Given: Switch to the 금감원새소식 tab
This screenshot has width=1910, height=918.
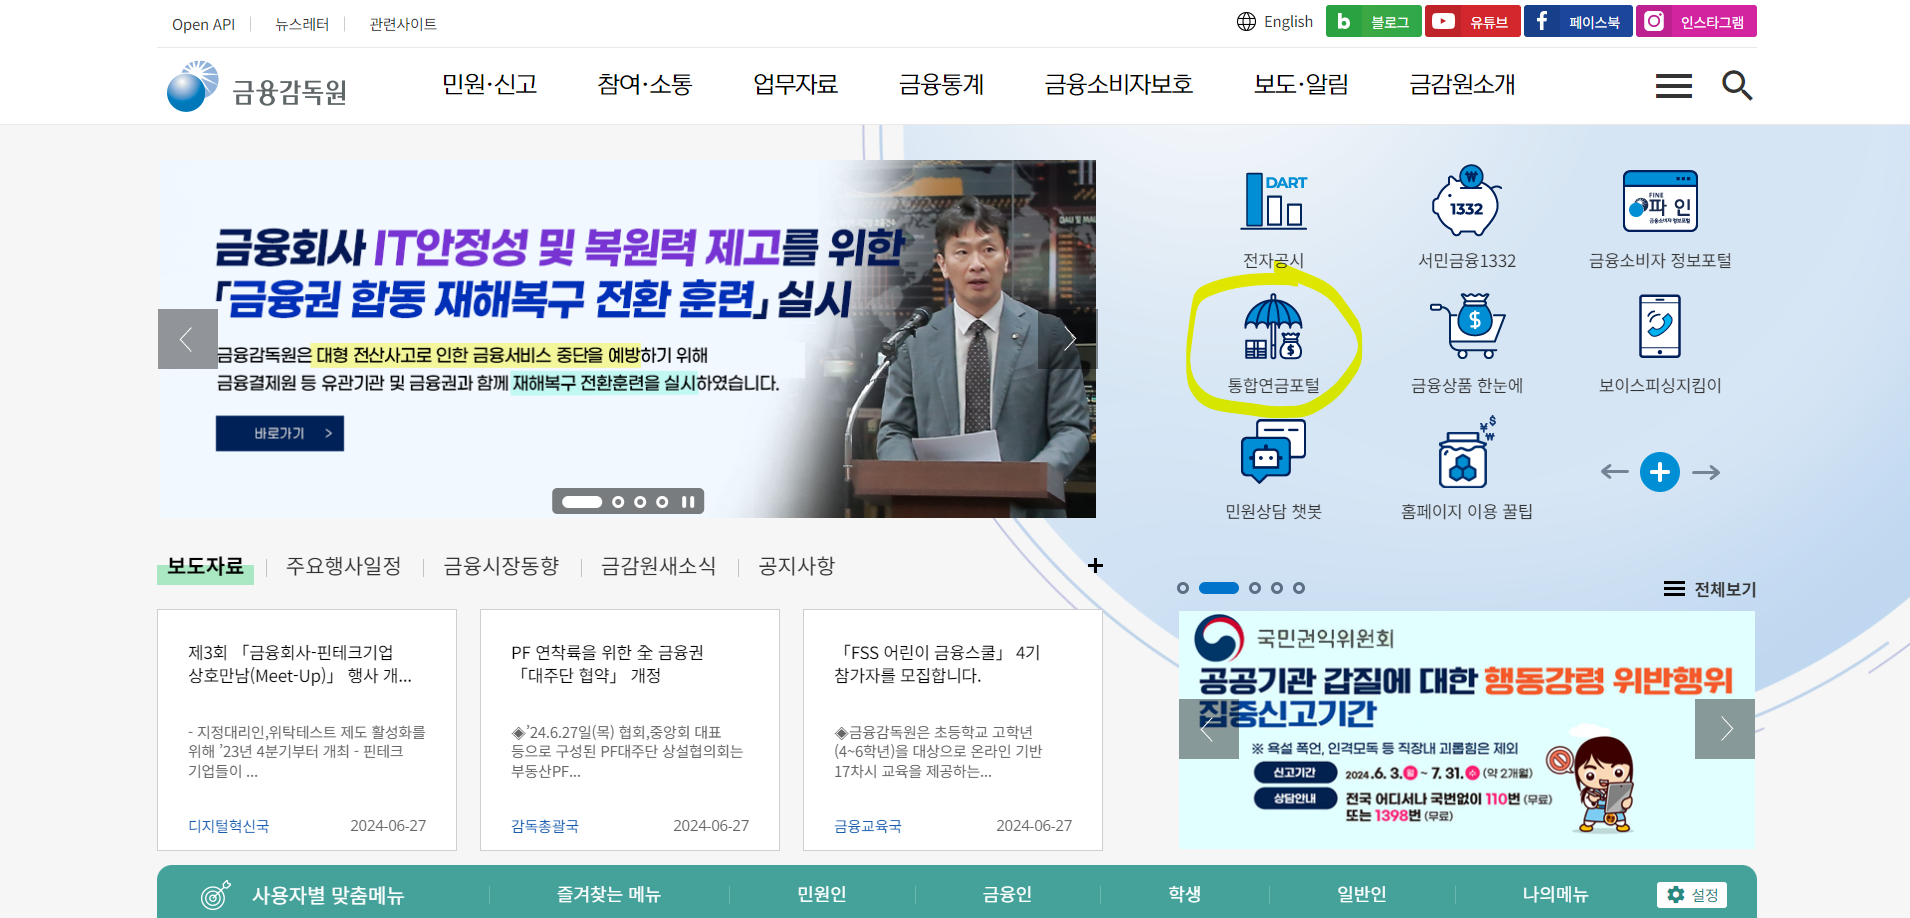Looking at the screenshot, I should tap(659, 566).
